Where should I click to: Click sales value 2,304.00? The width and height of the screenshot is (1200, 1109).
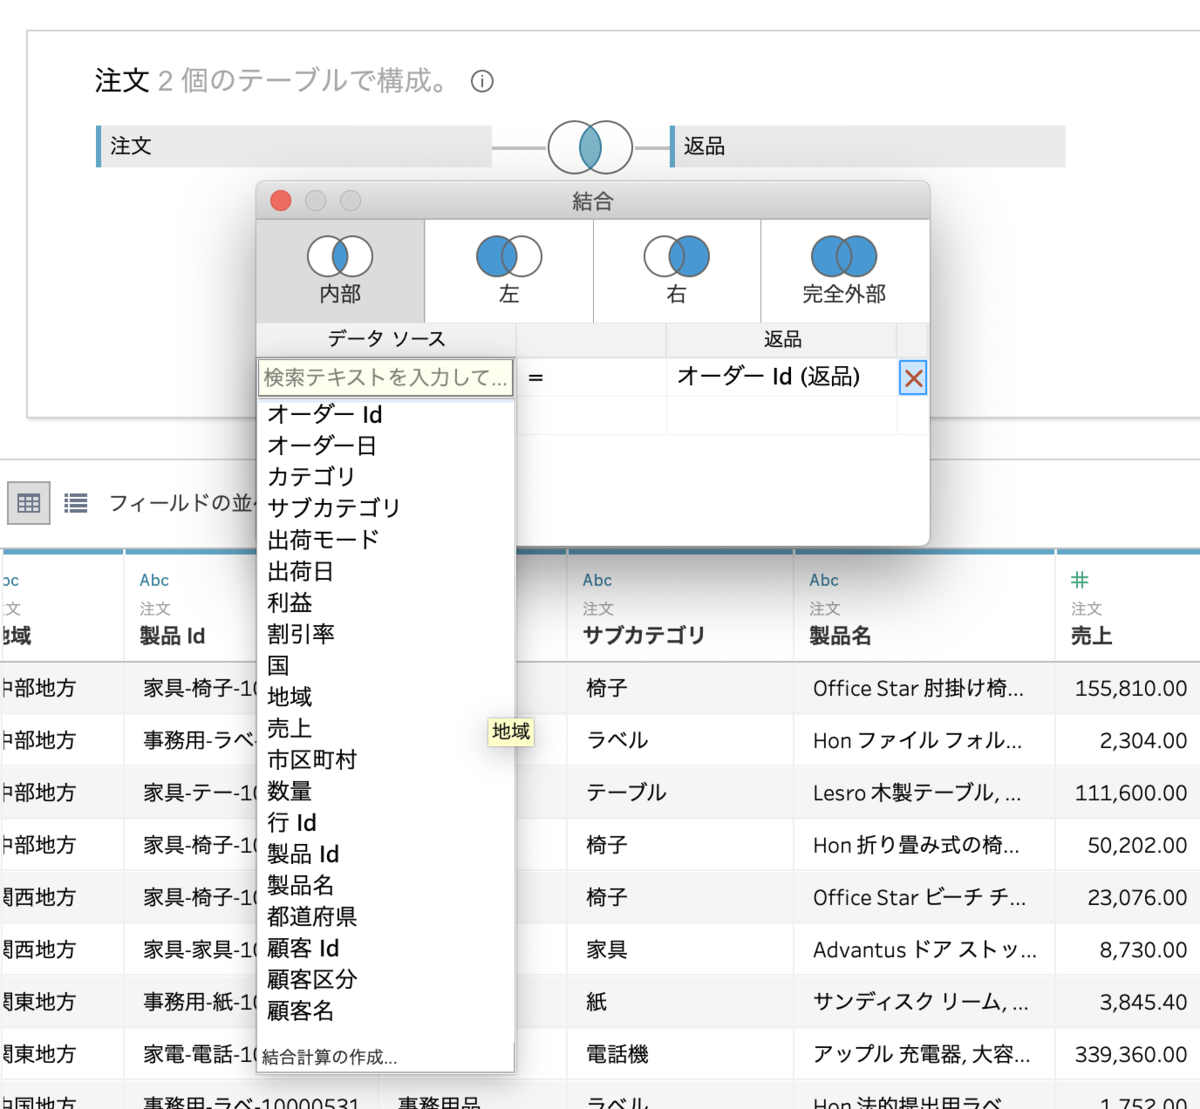click(1143, 740)
